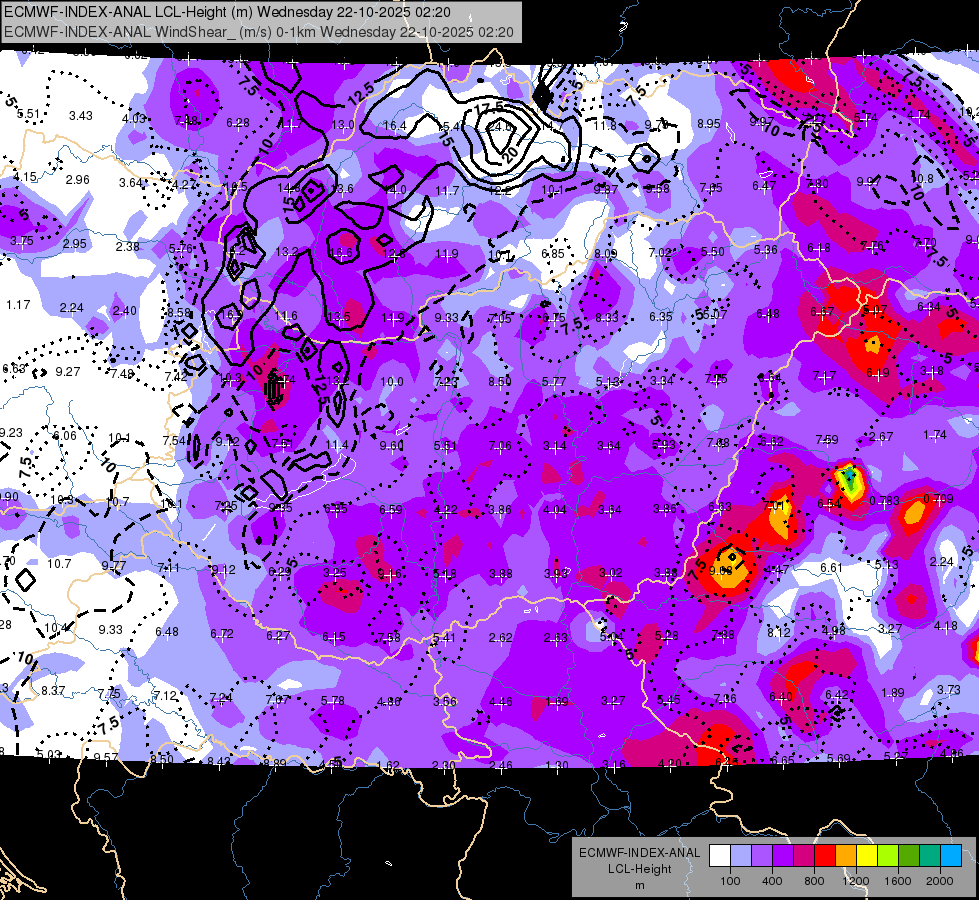Click the white swatch in the LCL-Height legend
Screen dimensions: 979x900
point(720,856)
